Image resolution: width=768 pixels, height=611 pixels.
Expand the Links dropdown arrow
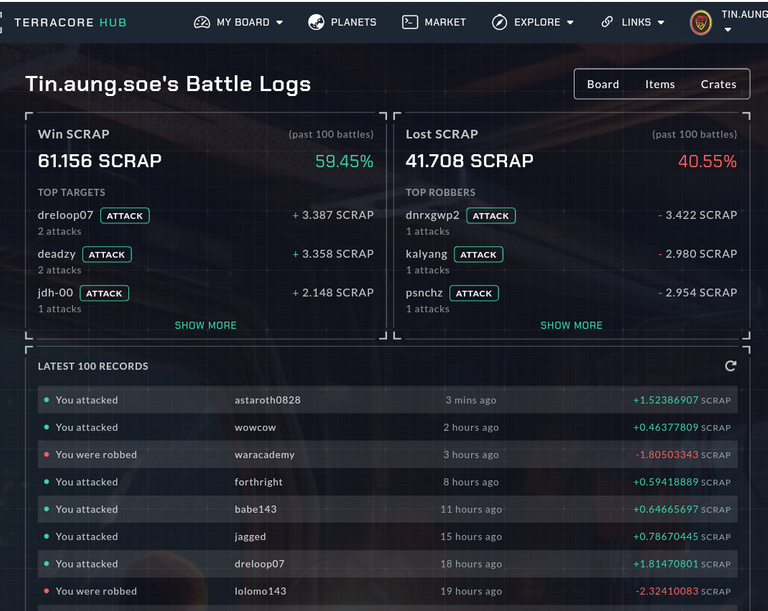661,23
